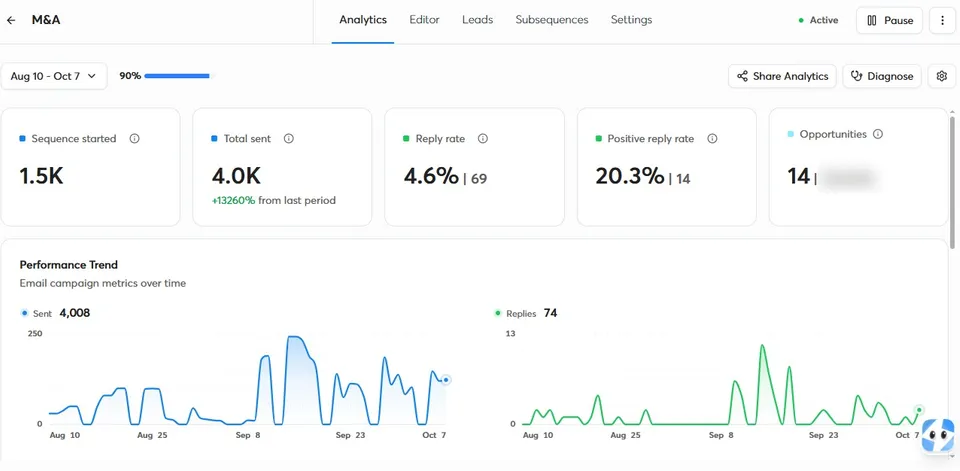Image resolution: width=960 pixels, height=471 pixels.
Task: Click the 4.6% reply rate value
Action: [x=431, y=176]
